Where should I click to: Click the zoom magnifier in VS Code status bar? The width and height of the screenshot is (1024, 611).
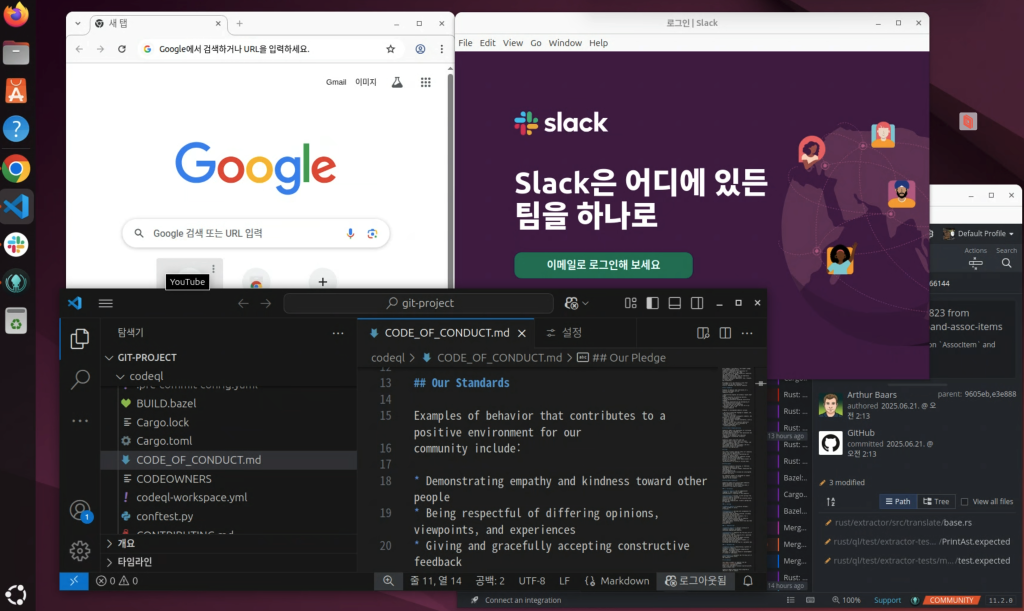tap(389, 580)
